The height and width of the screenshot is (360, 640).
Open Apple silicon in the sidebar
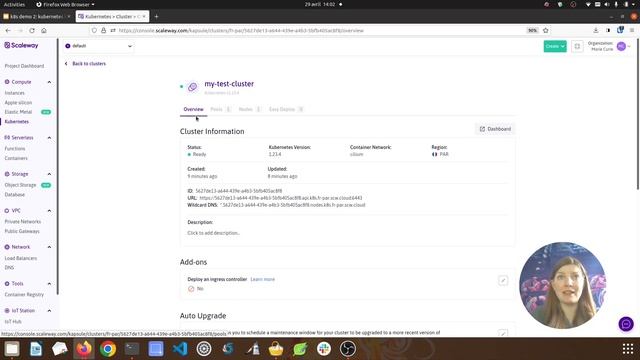pyautogui.click(x=18, y=103)
